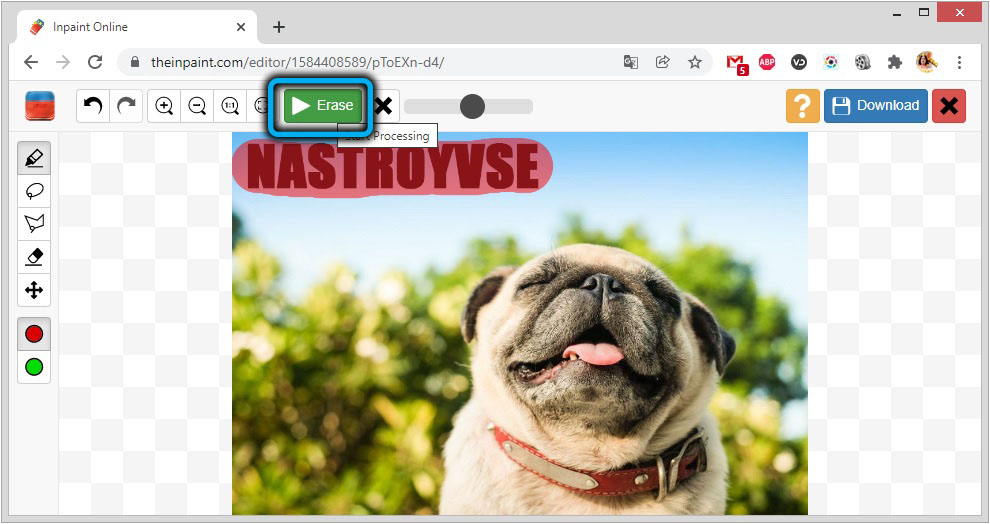Image resolution: width=990 pixels, height=524 pixels.
Task: Zoom out of the image
Action: [x=197, y=105]
